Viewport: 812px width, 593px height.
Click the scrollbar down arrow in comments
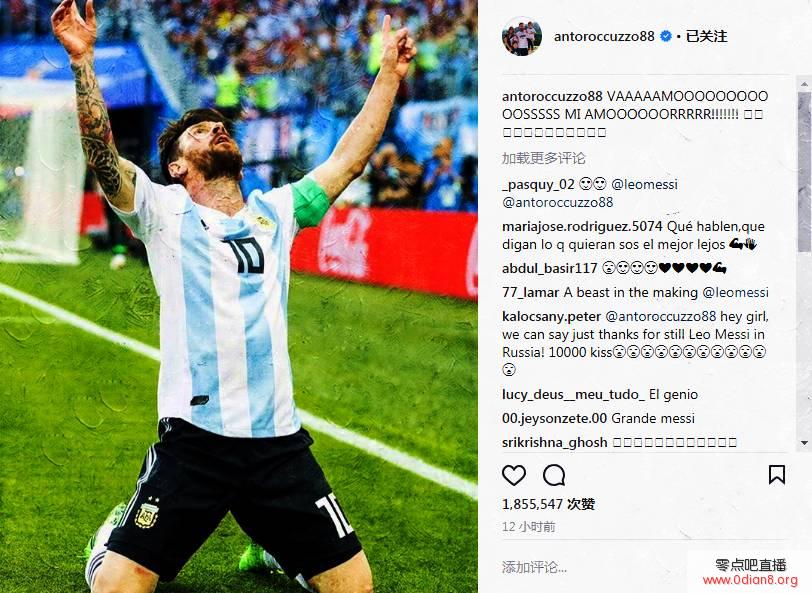coord(804,443)
